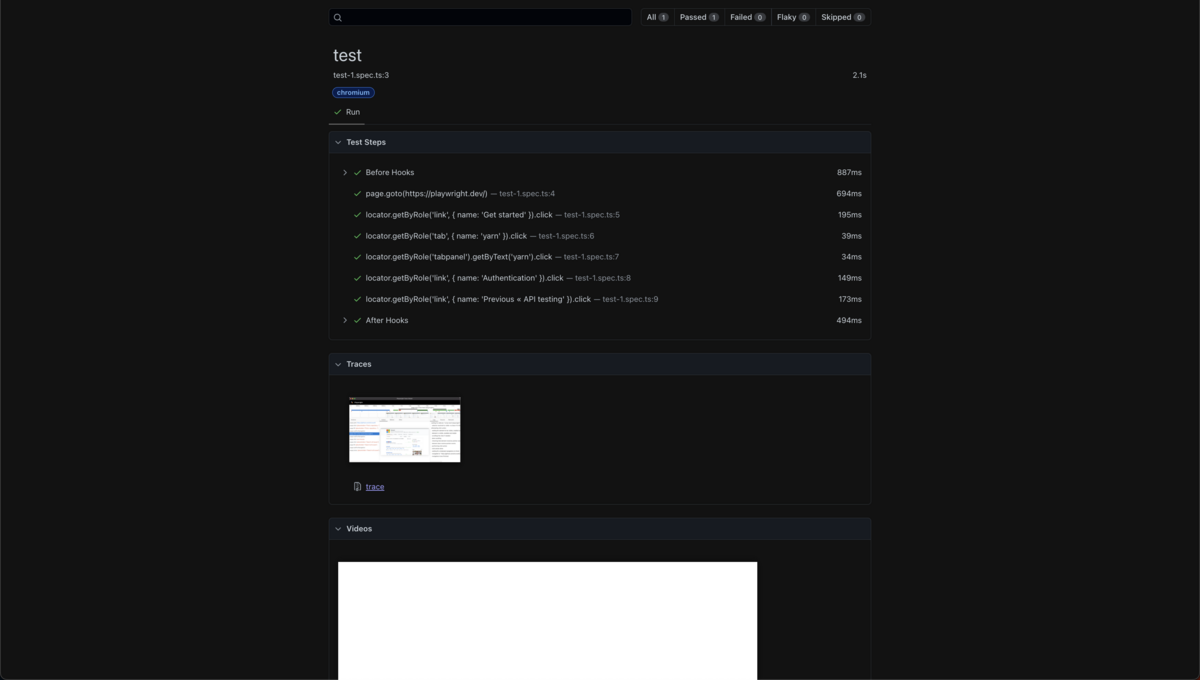Screen dimensions: 1200x680
Task: Click the search magnifier icon
Action: coord(338,17)
